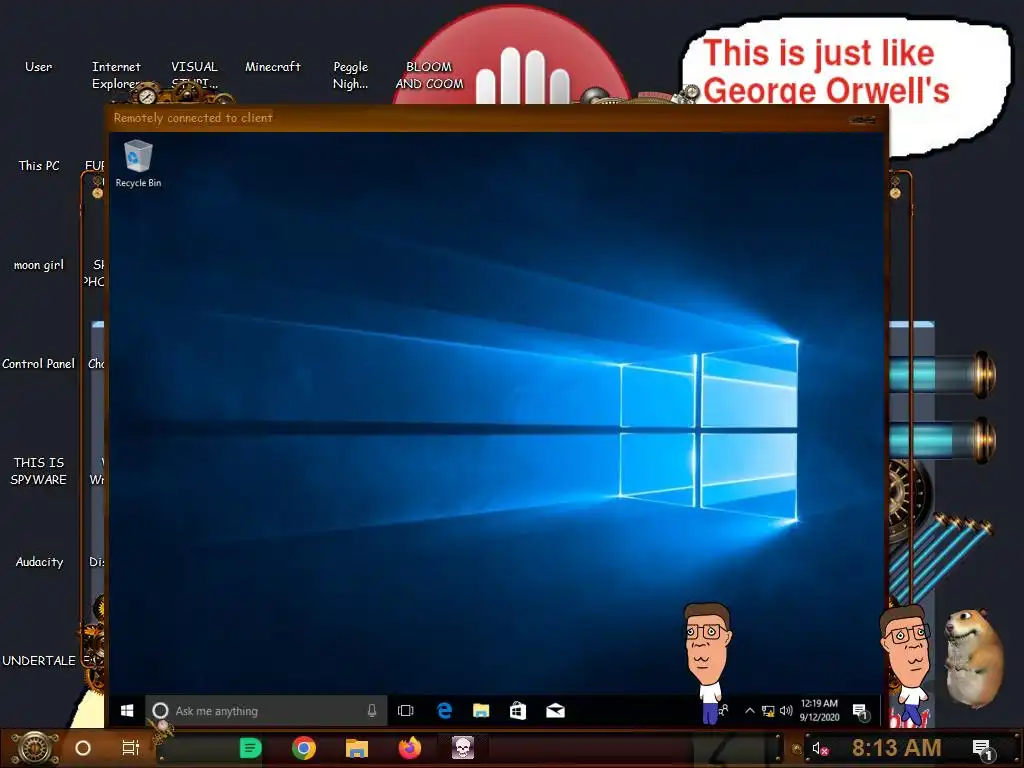The image size is (1024, 768).
Task: Open the host clock showing 8:13 AM
Action: pos(897,748)
